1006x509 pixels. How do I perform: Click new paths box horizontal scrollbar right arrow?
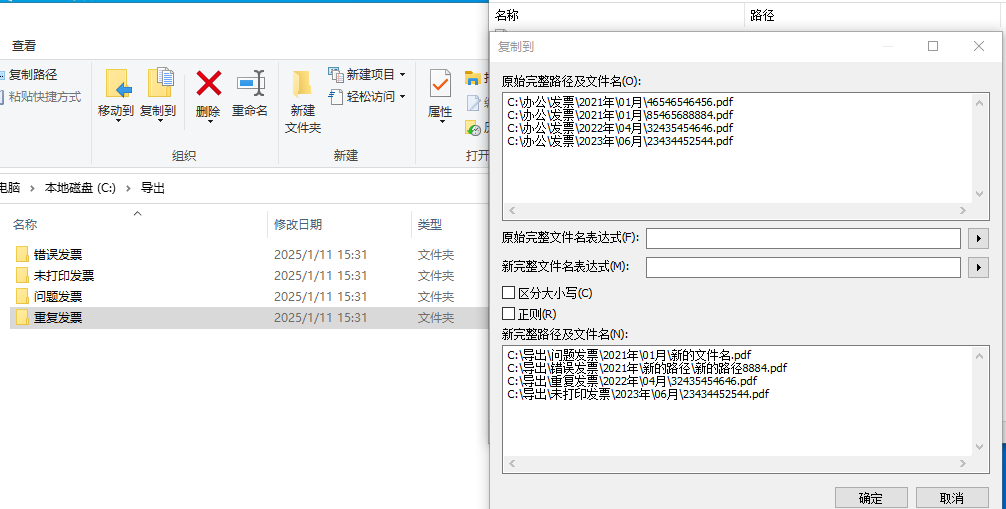tap(962, 463)
